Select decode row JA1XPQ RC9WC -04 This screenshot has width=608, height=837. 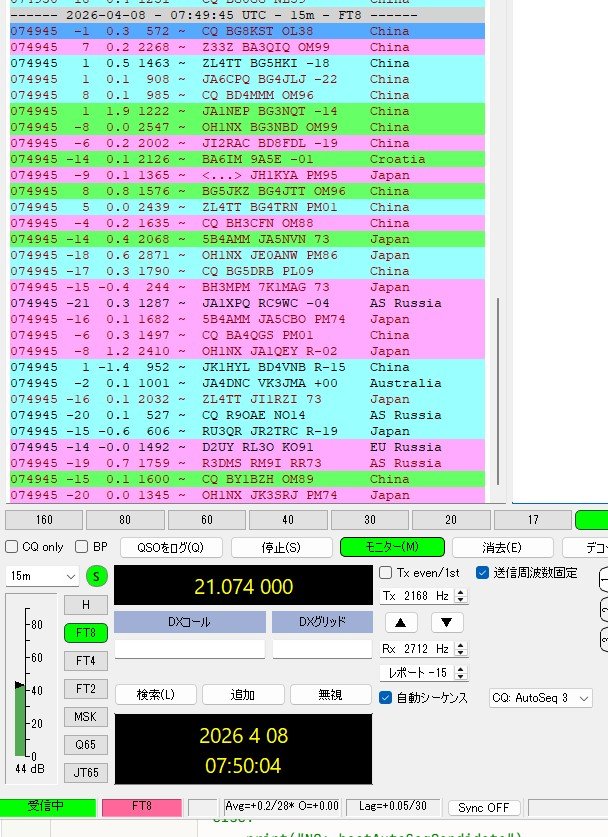[247, 303]
